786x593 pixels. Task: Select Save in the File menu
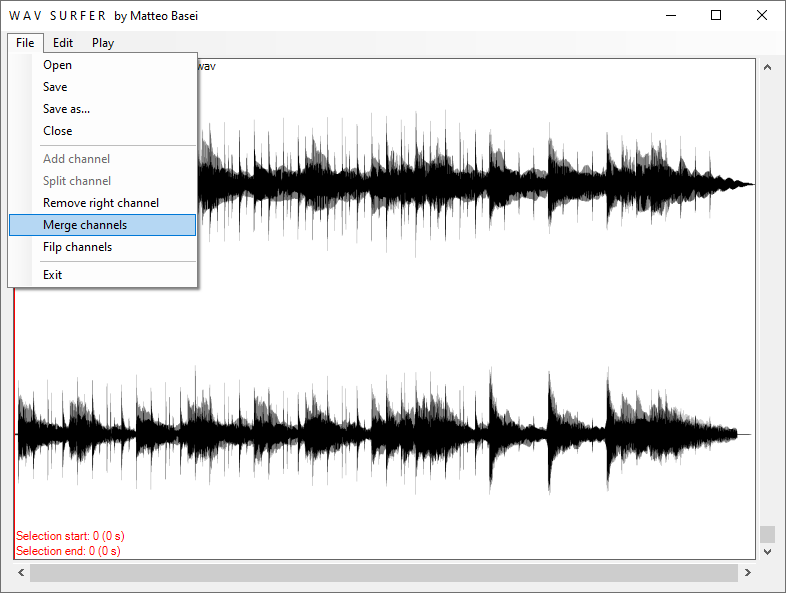[102, 87]
